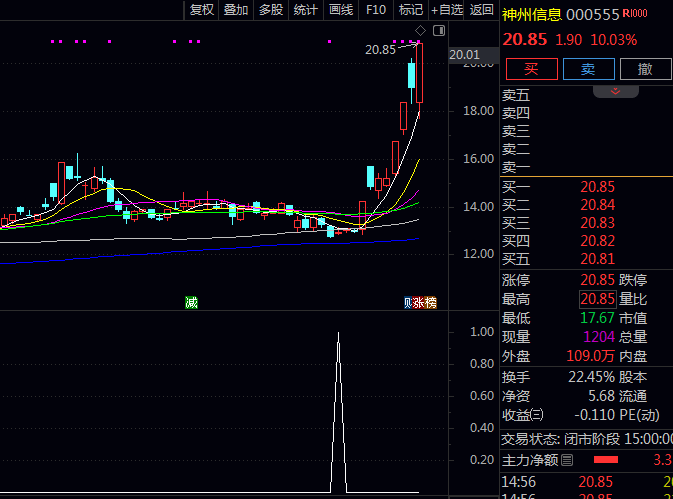Click the stock name 神州信息

[532, 15]
